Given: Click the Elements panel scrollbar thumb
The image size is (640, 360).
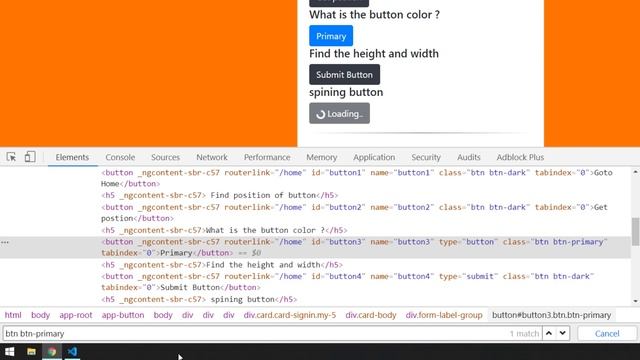Looking at the screenshot, I should pyautogui.click(x=636, y=232).
